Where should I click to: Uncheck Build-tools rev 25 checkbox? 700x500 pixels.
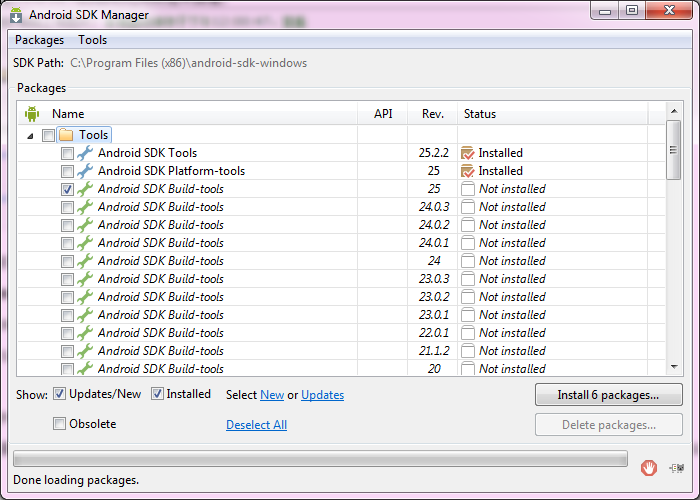tap(67, 189)
